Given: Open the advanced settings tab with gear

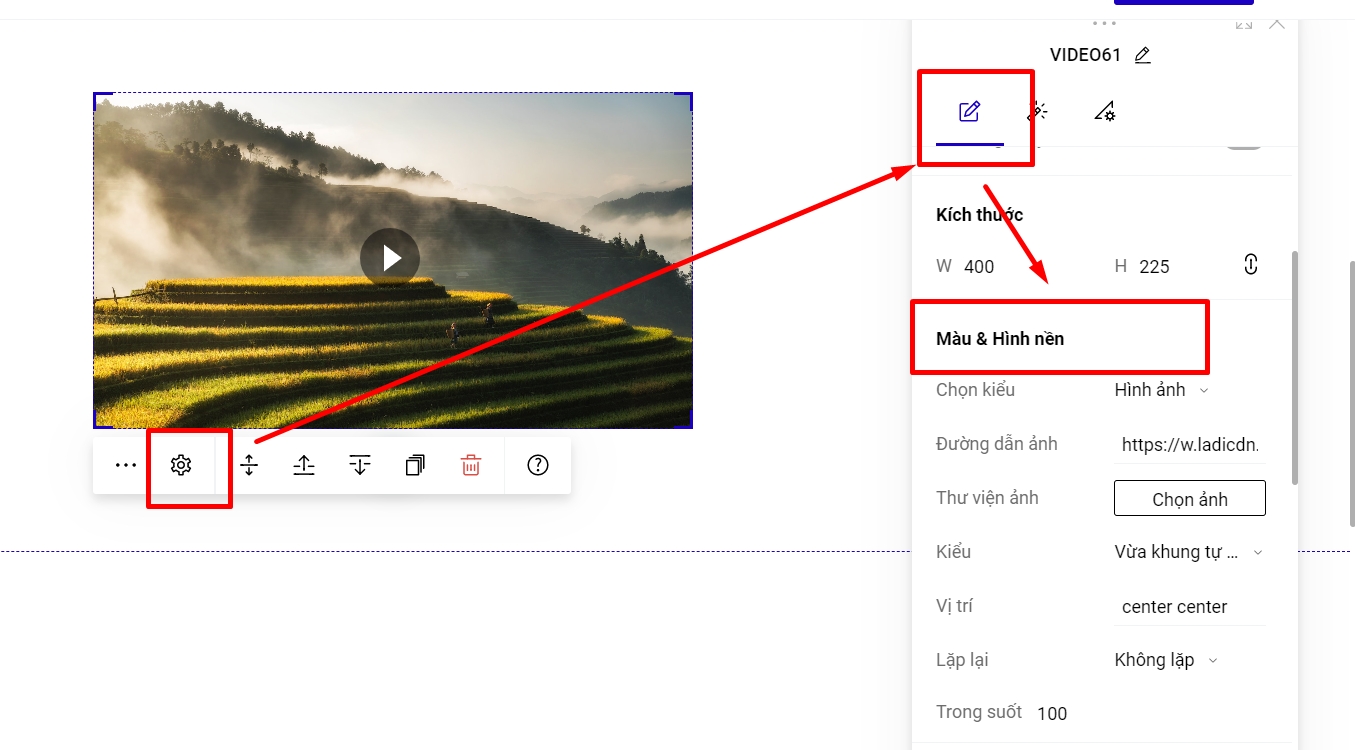Looking at the screenshot, I should point(1105,111).
